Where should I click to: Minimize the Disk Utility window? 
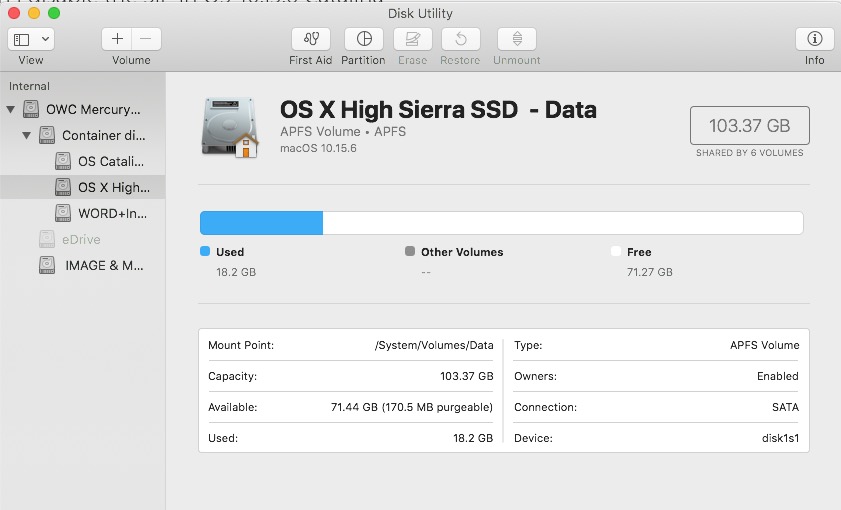click(x=34, y=13)
